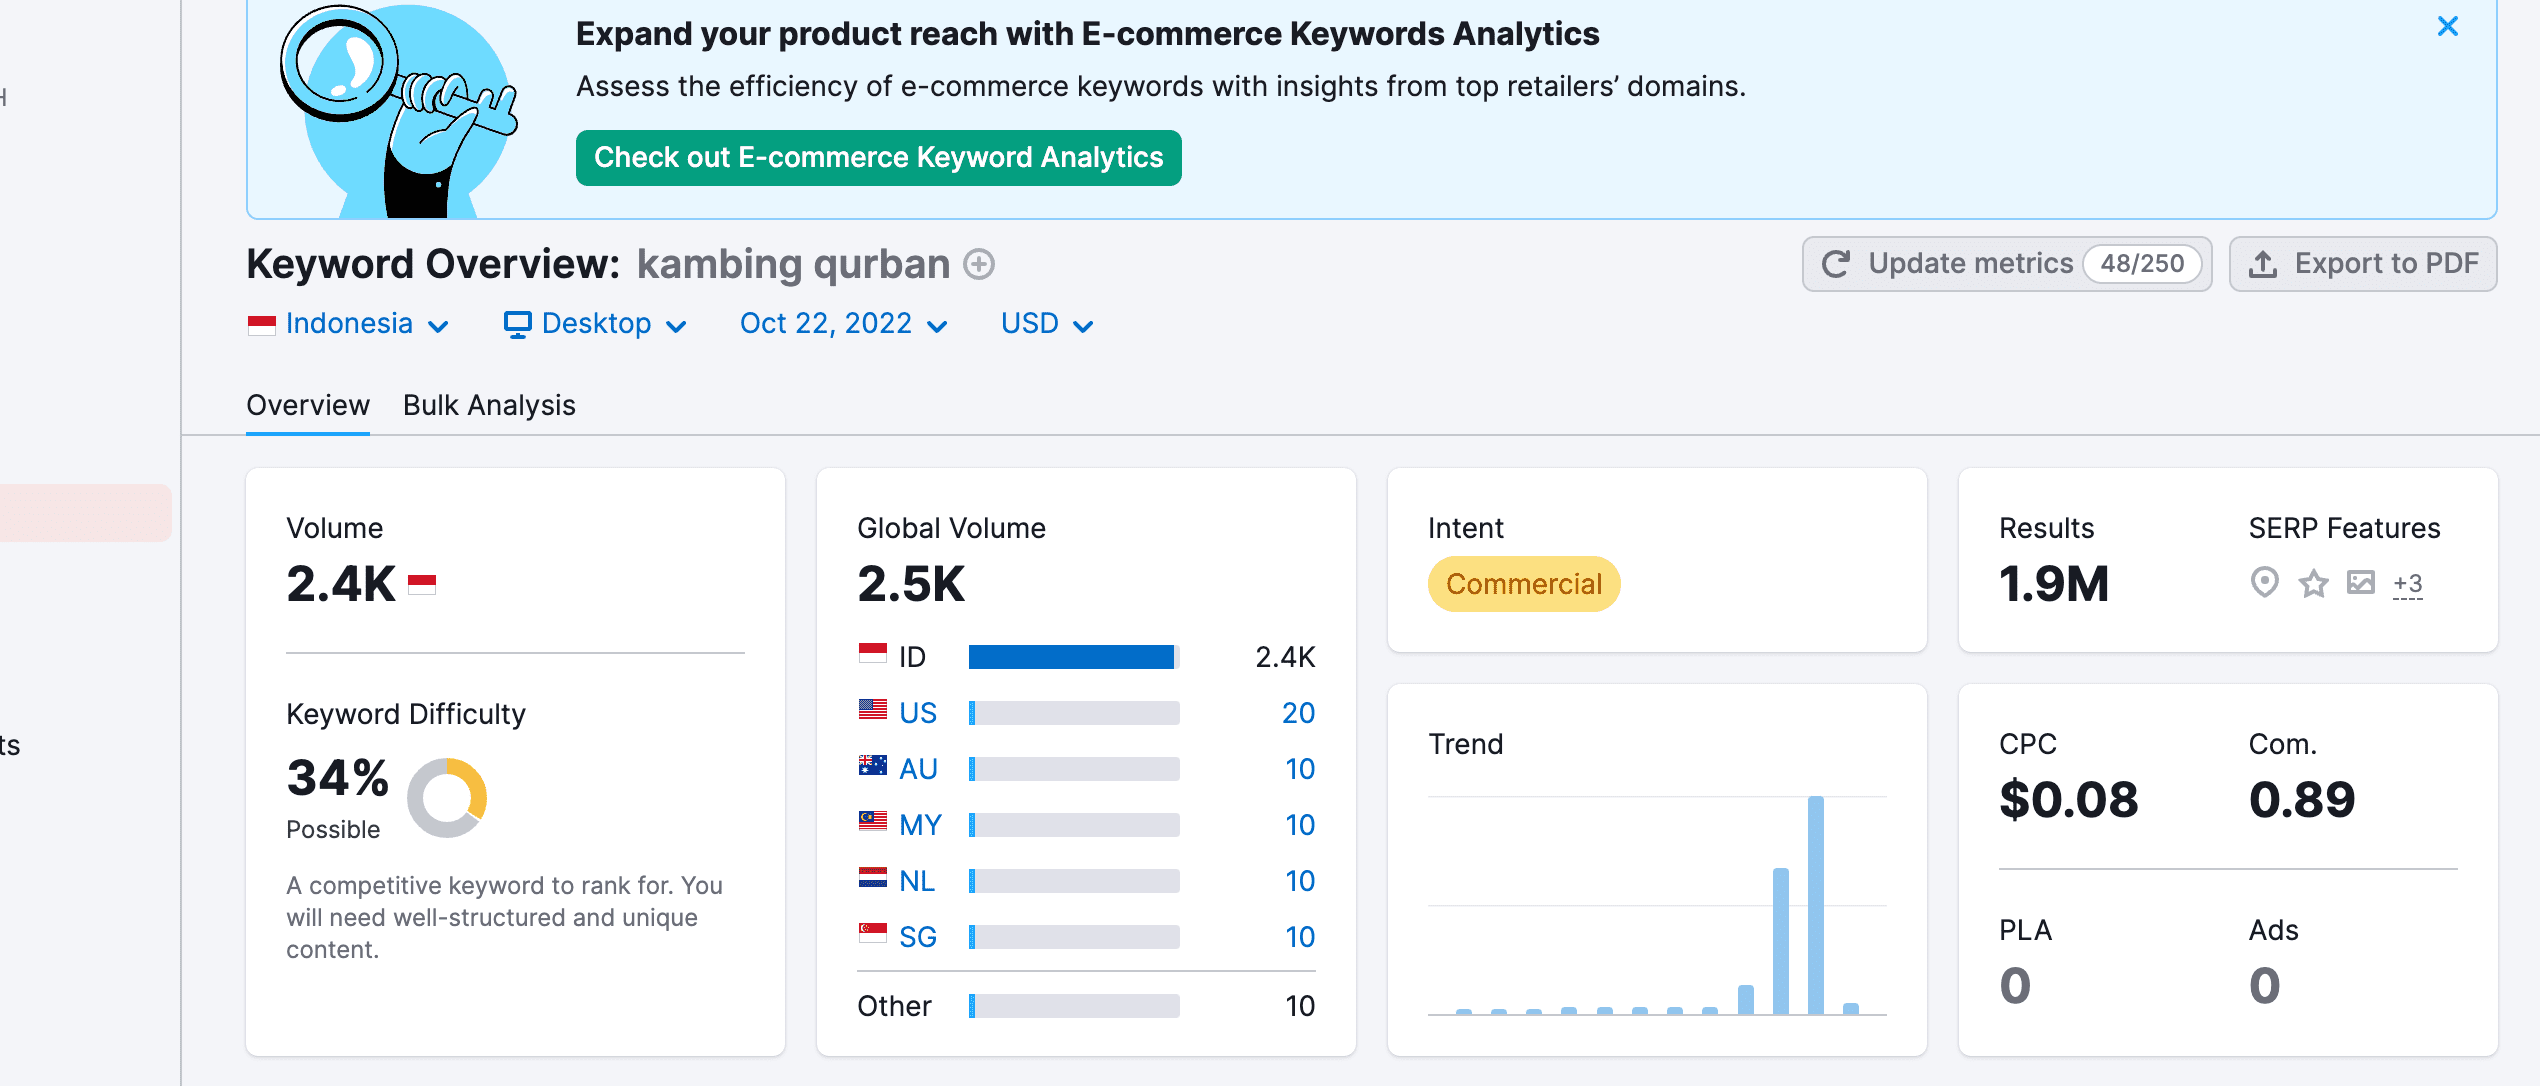Image resolution: width=2540 pixels, height=1086 pixels.
Task: Show the +3 more SERP features
Action: (2407, 583)
